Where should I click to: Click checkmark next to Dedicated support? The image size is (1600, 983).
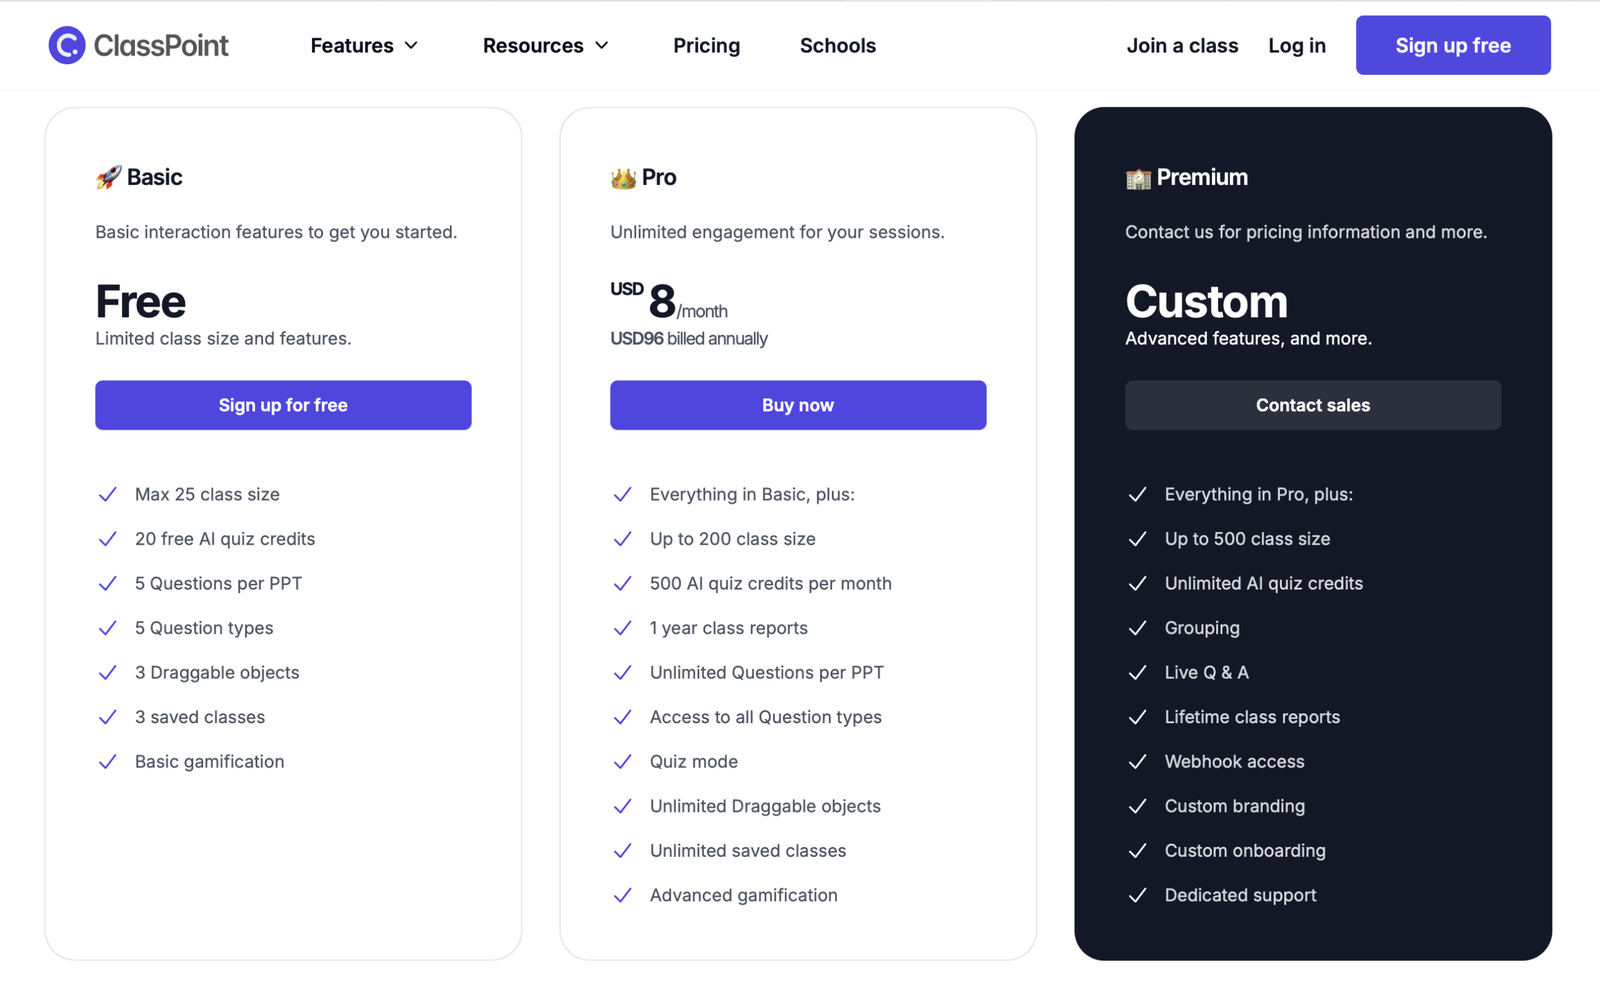(x=1137, y=896)
